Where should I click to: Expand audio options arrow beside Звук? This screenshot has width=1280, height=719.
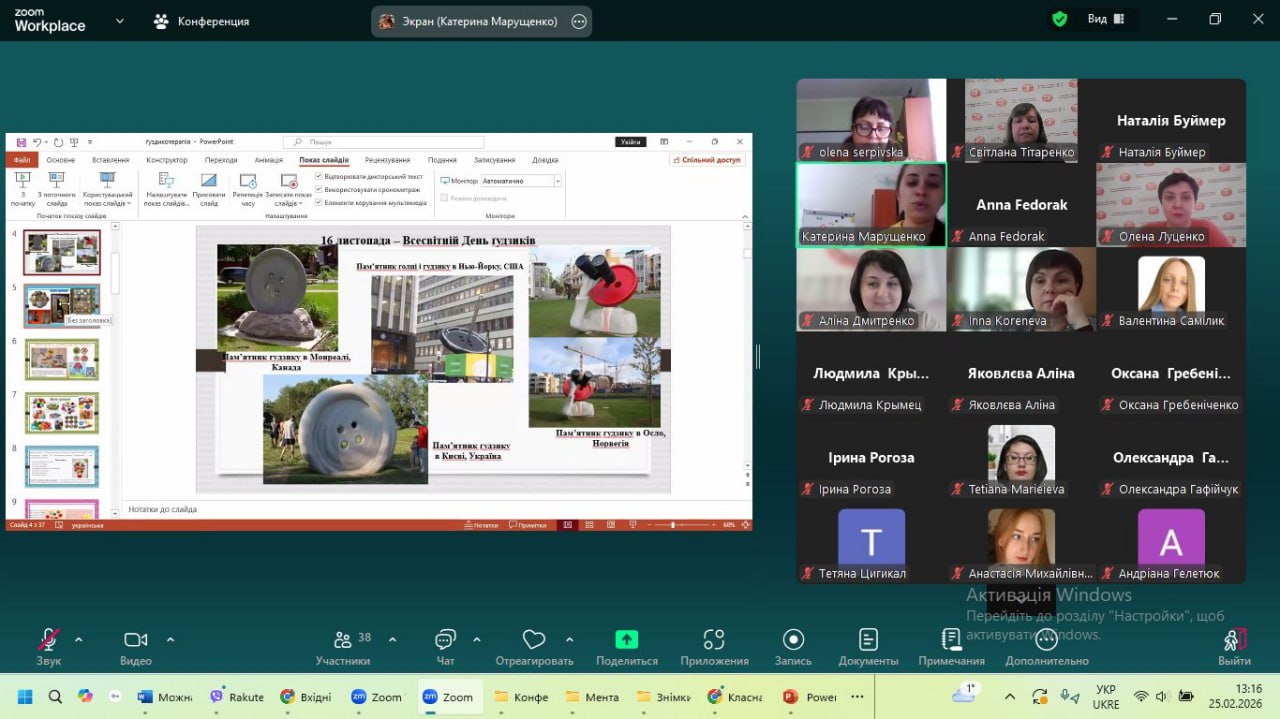[79, 639]
